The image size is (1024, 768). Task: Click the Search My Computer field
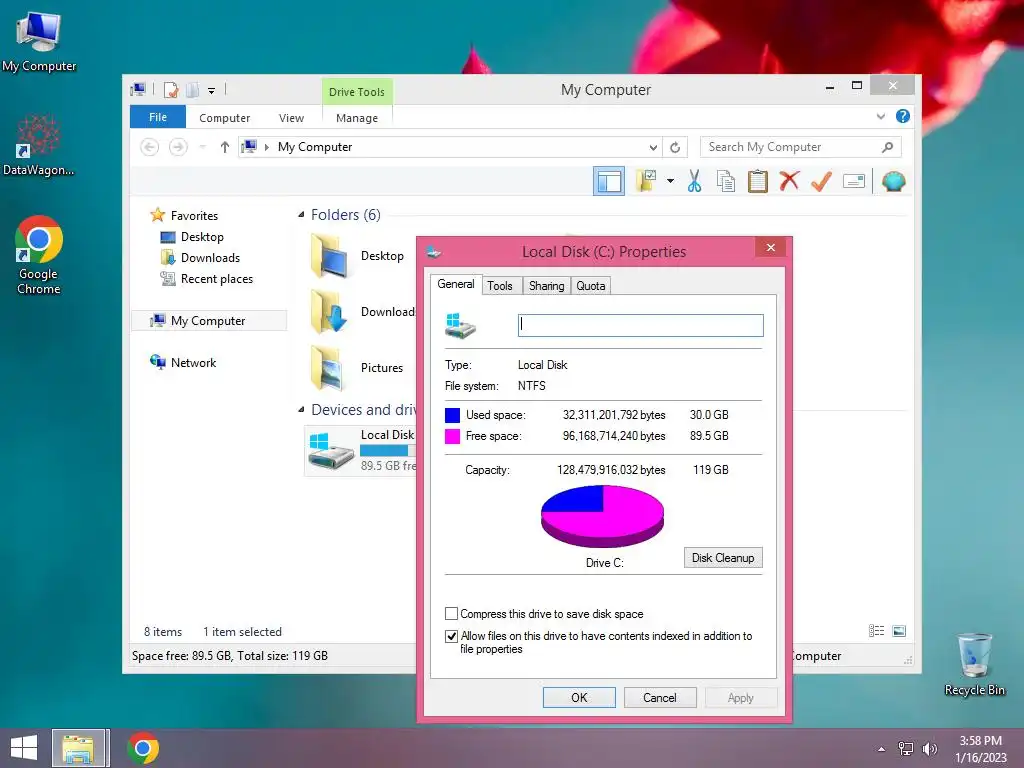tap(800, 147)
